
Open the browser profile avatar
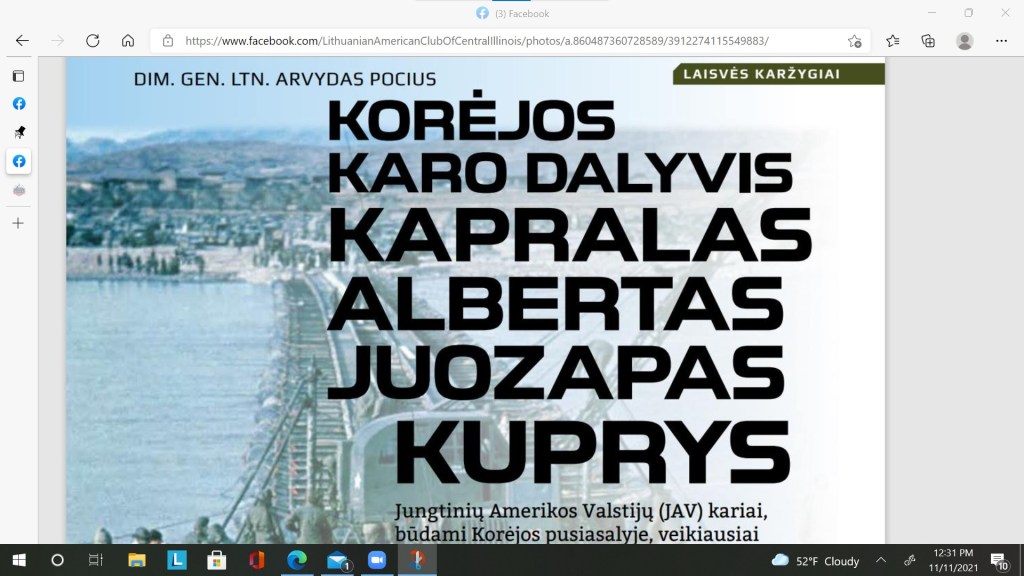click(964, 41)
